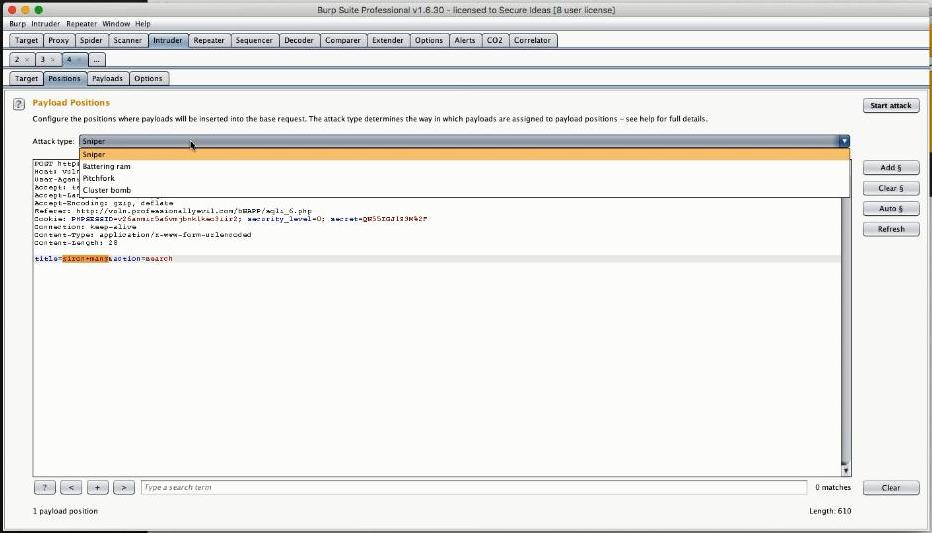This screenshot has height=533, width=932.
Task: Close Intruder attack tab 3
Action: (52, 60)
